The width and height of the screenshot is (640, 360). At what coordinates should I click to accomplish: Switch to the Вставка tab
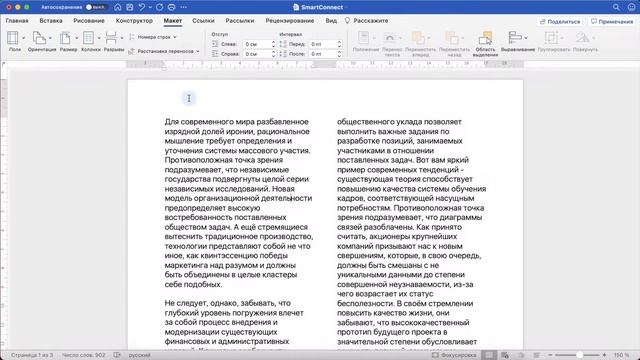point(51,20)
